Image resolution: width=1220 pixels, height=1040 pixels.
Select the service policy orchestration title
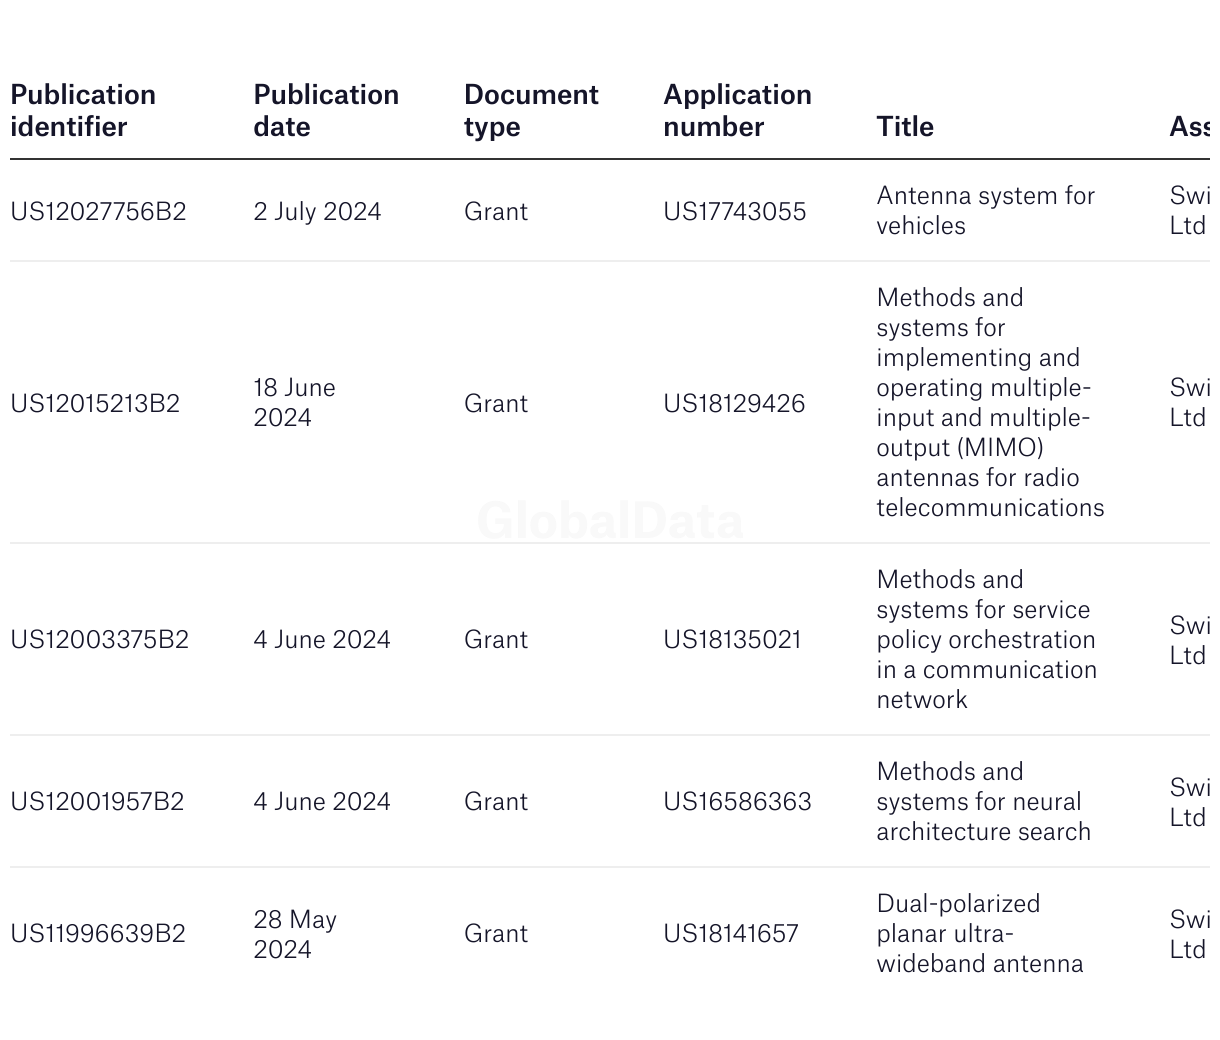click(x=987, y=640)
